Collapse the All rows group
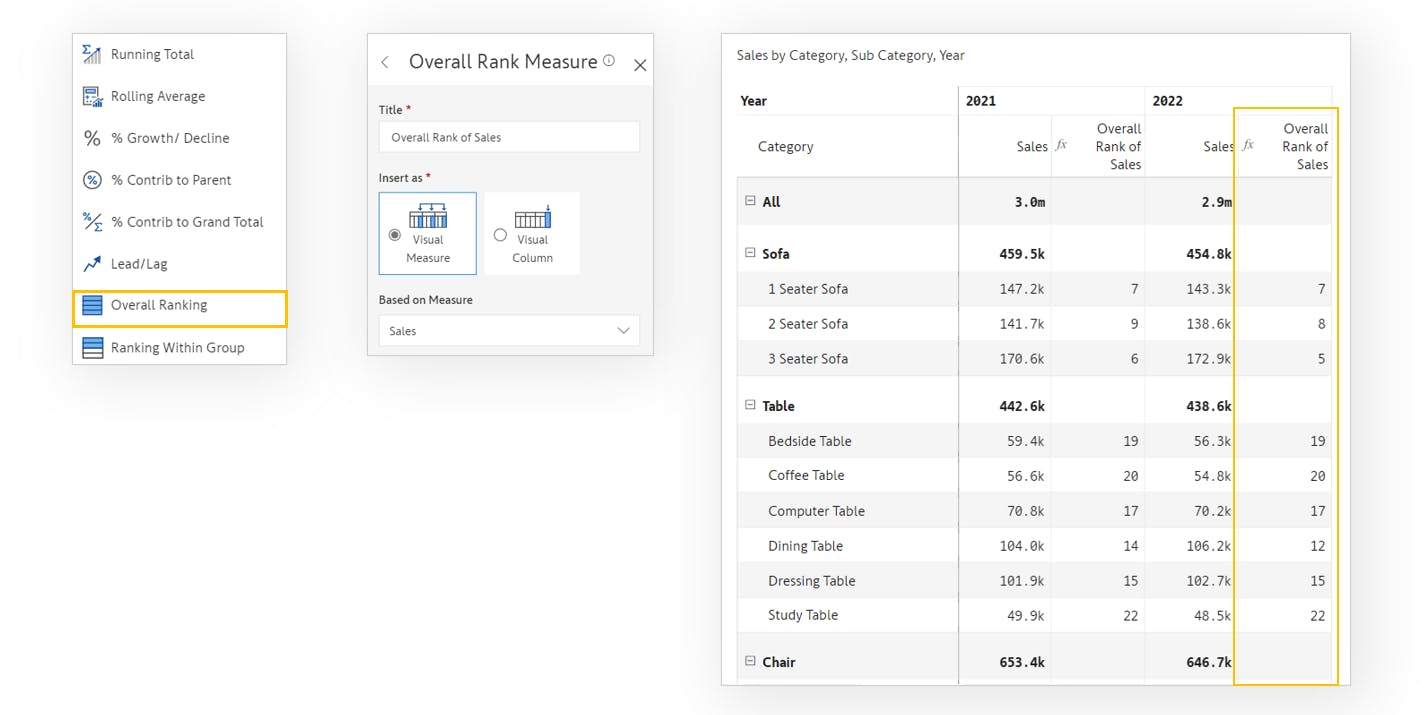This screenshot has height=715, width=1426. [x=750, y=201]
